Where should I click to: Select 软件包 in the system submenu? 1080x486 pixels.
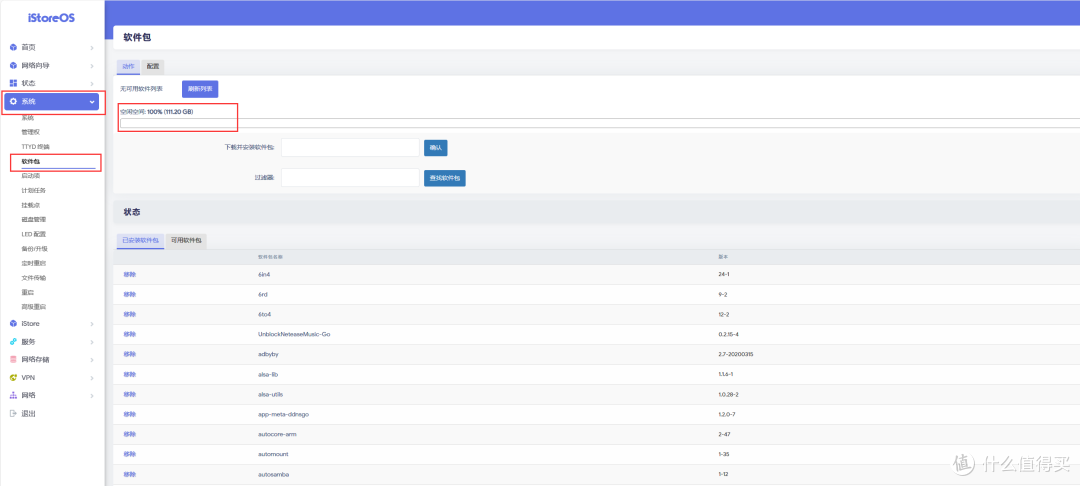[x=31, y=161]
